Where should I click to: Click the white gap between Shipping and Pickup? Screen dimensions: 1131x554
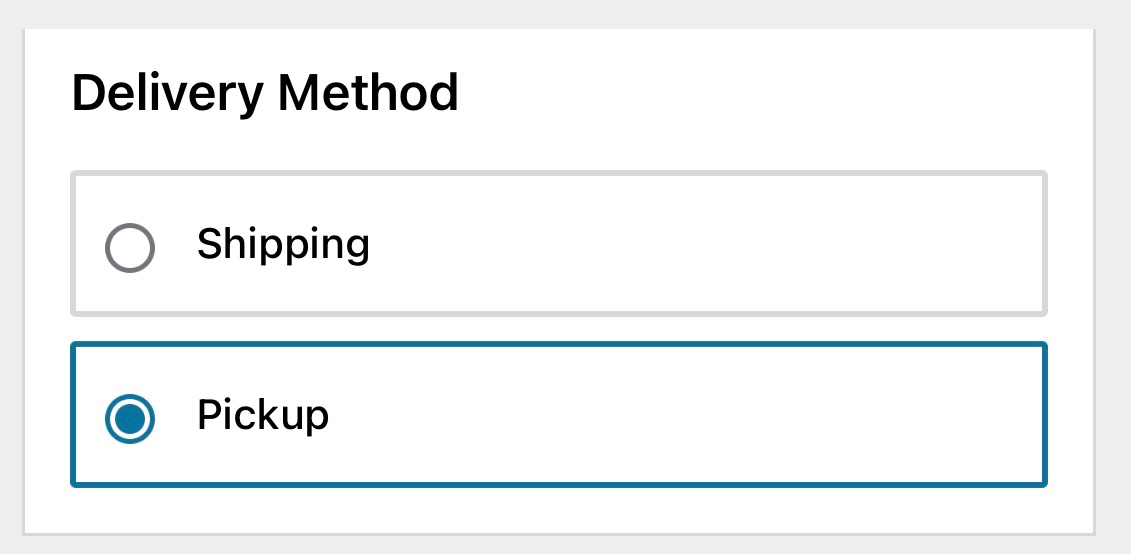click(558, 330)
